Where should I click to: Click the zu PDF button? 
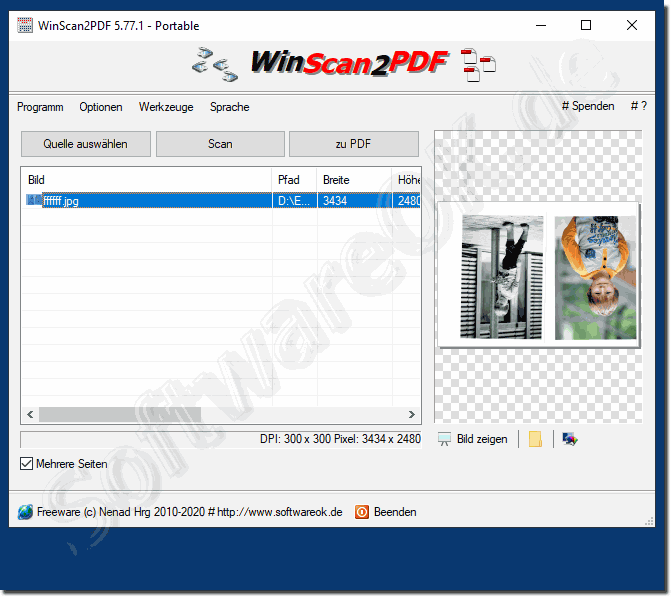coord(353,144)
